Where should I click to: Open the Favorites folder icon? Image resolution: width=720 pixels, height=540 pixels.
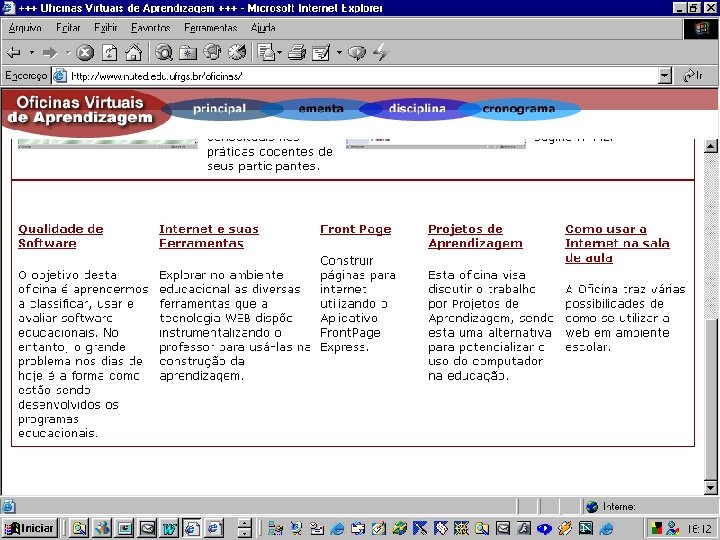[188, 53]
